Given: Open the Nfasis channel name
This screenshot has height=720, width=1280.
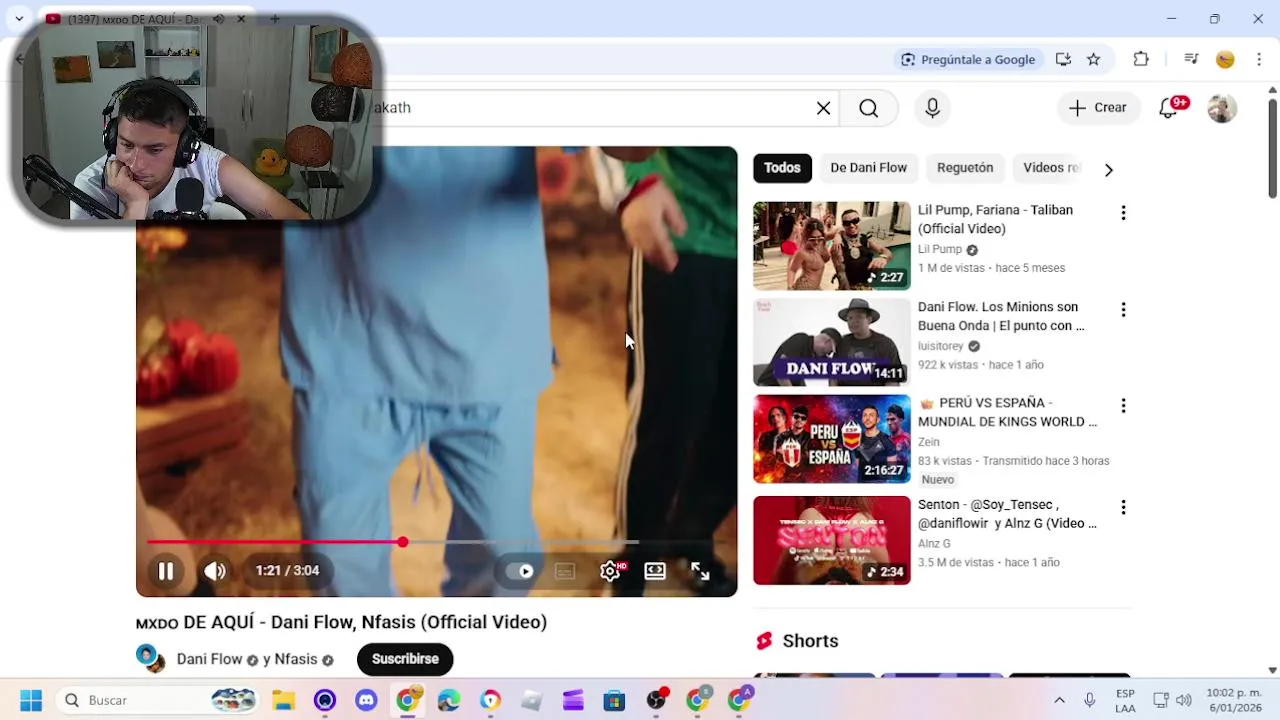Looking at the screenshot, I should [x=296, y=659].
